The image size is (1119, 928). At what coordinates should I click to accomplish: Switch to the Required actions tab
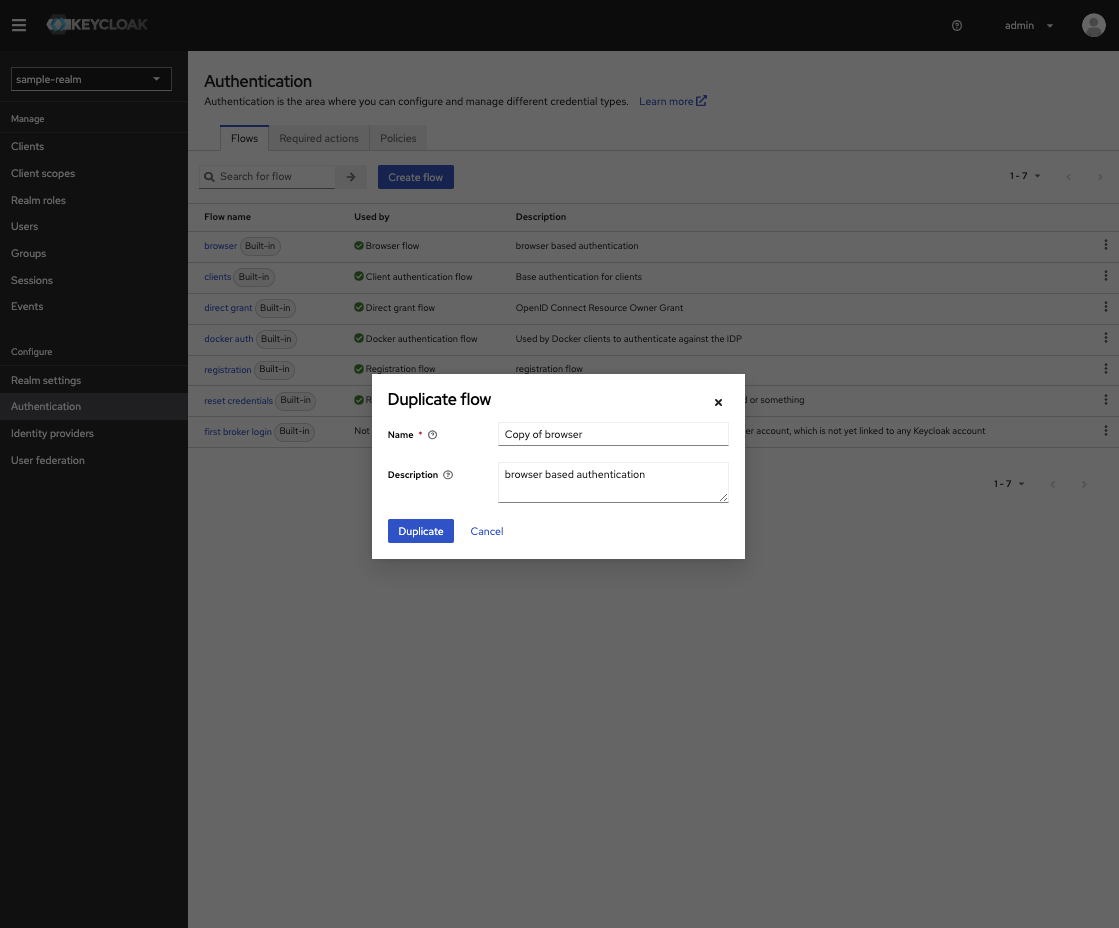point(319,139)
